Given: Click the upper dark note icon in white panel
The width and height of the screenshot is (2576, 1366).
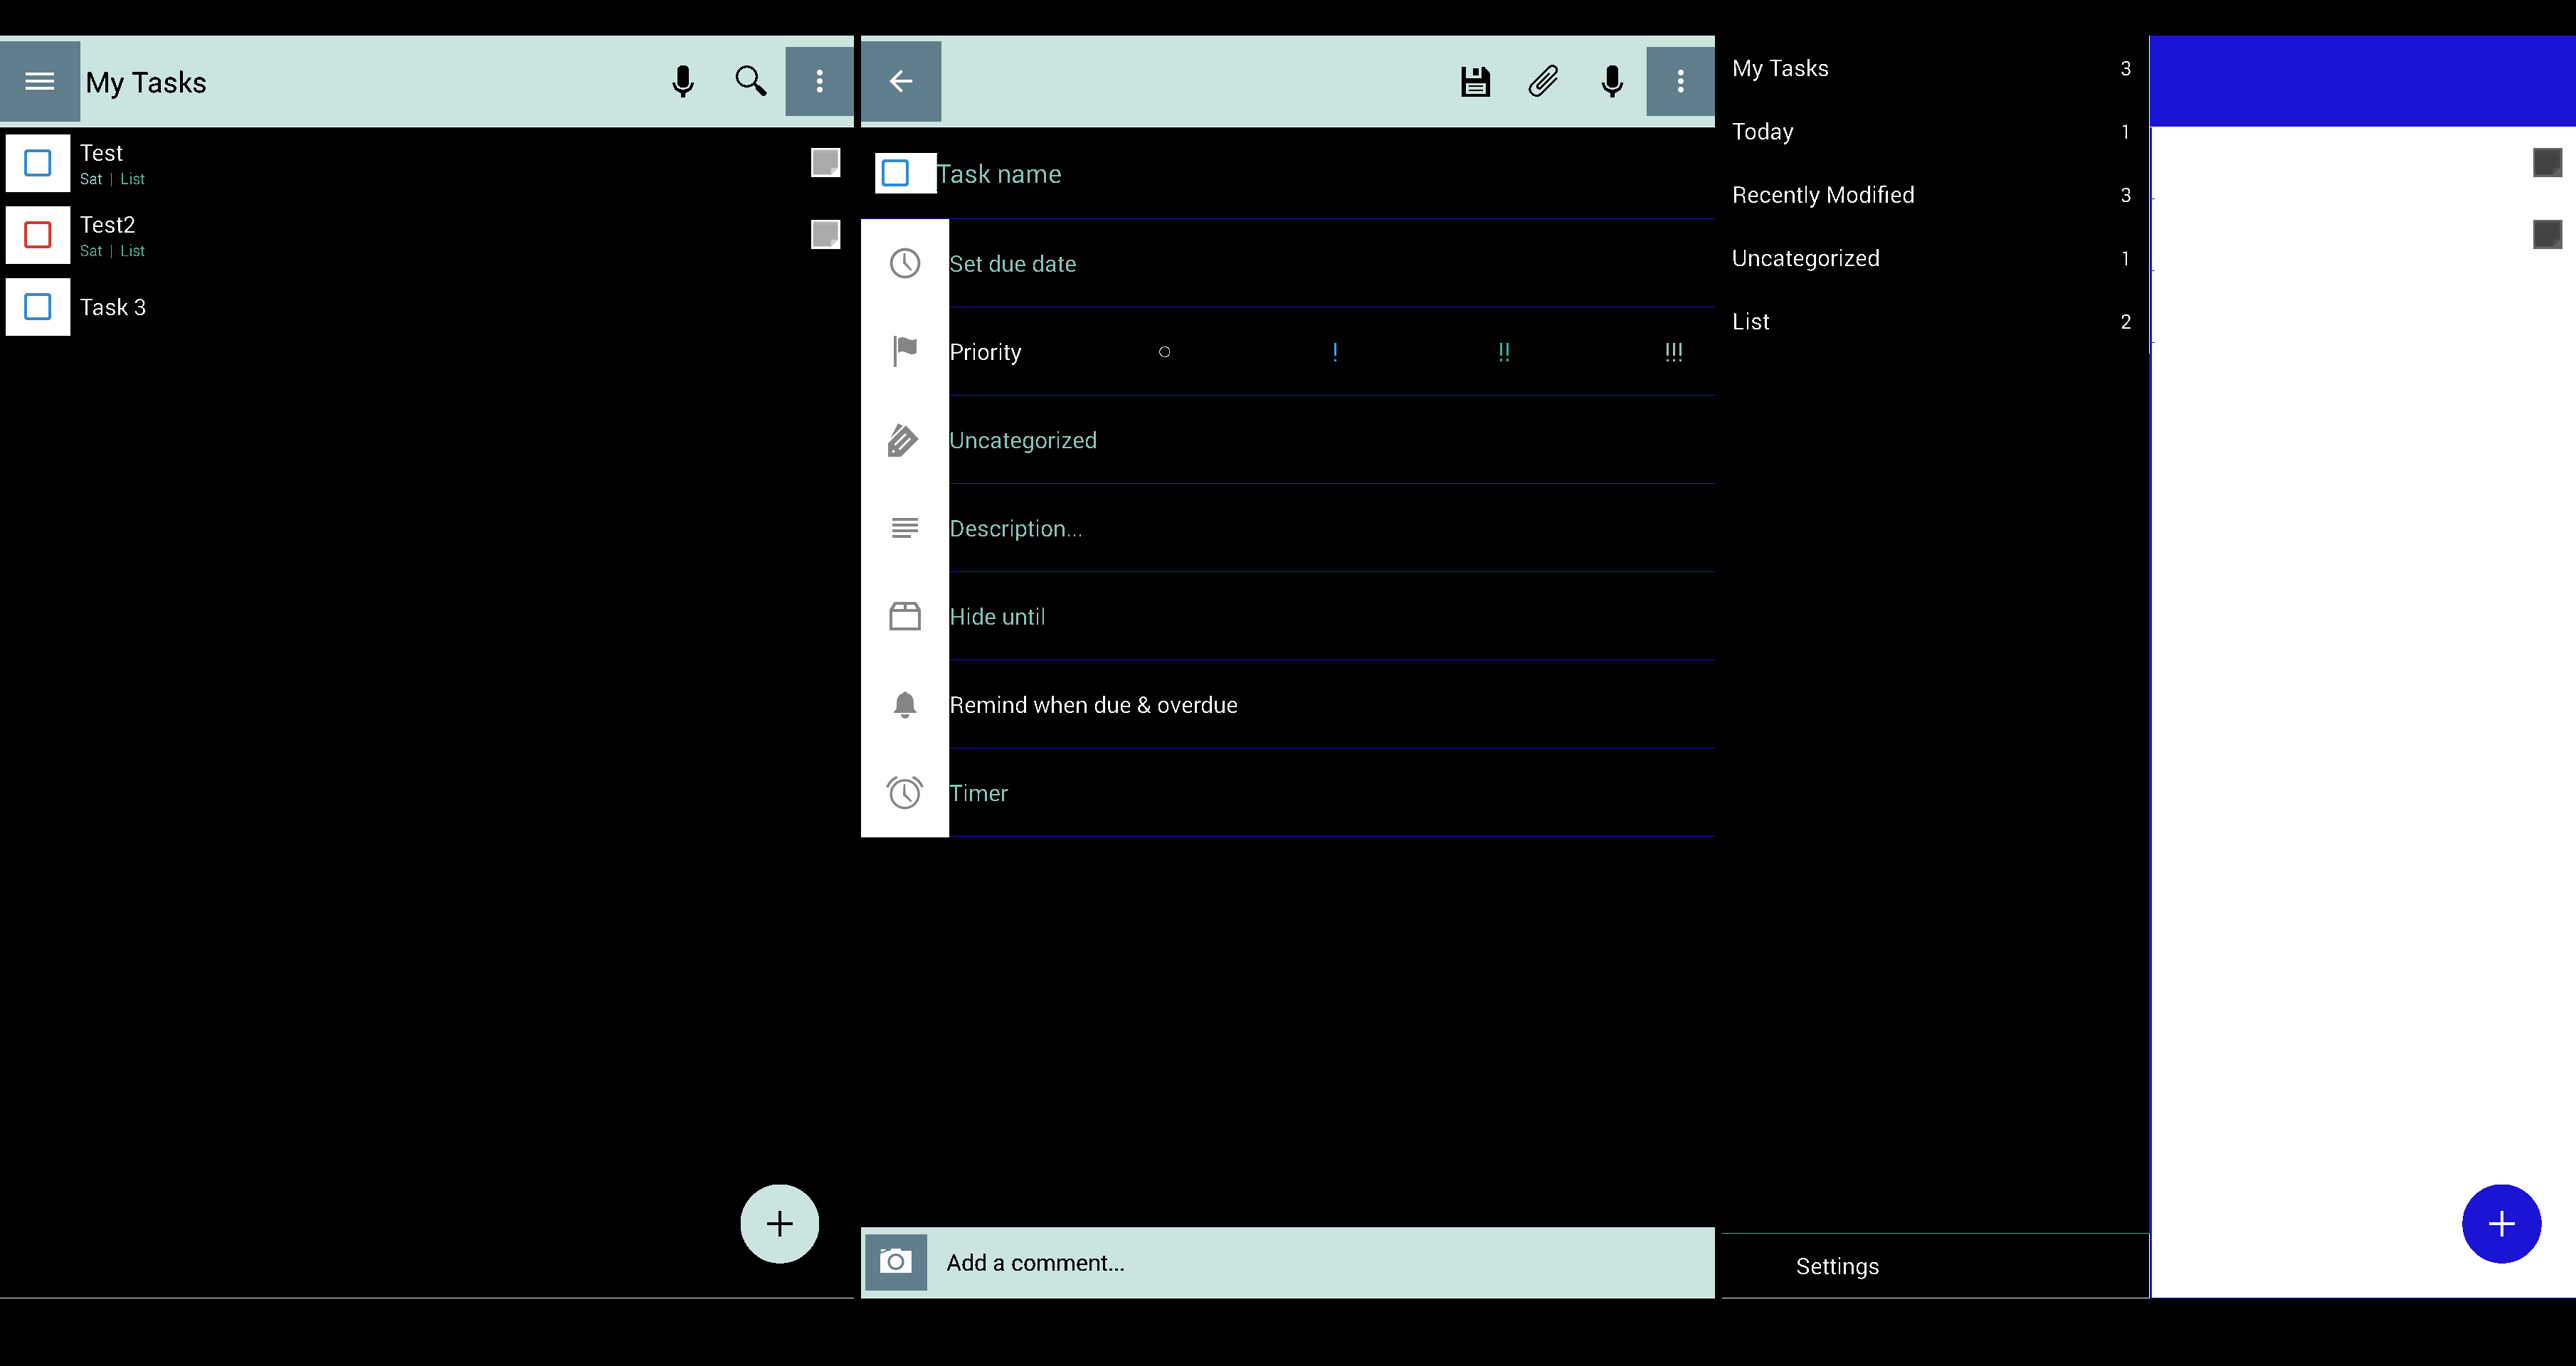Looking at the screenshot, I should click(2547, 162).
